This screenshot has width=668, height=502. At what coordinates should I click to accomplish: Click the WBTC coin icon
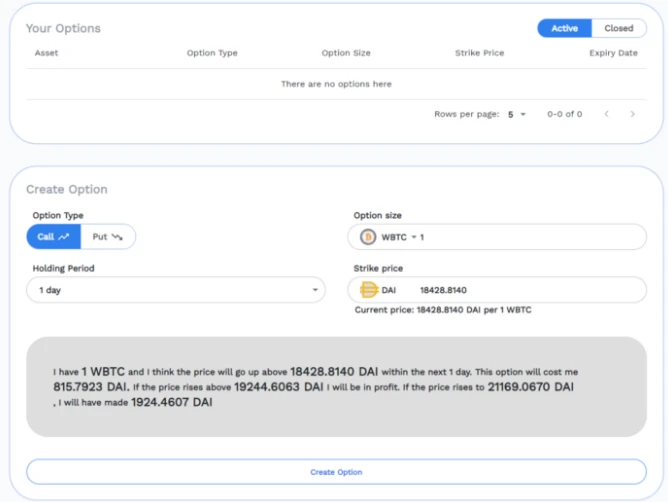point(368,237)
